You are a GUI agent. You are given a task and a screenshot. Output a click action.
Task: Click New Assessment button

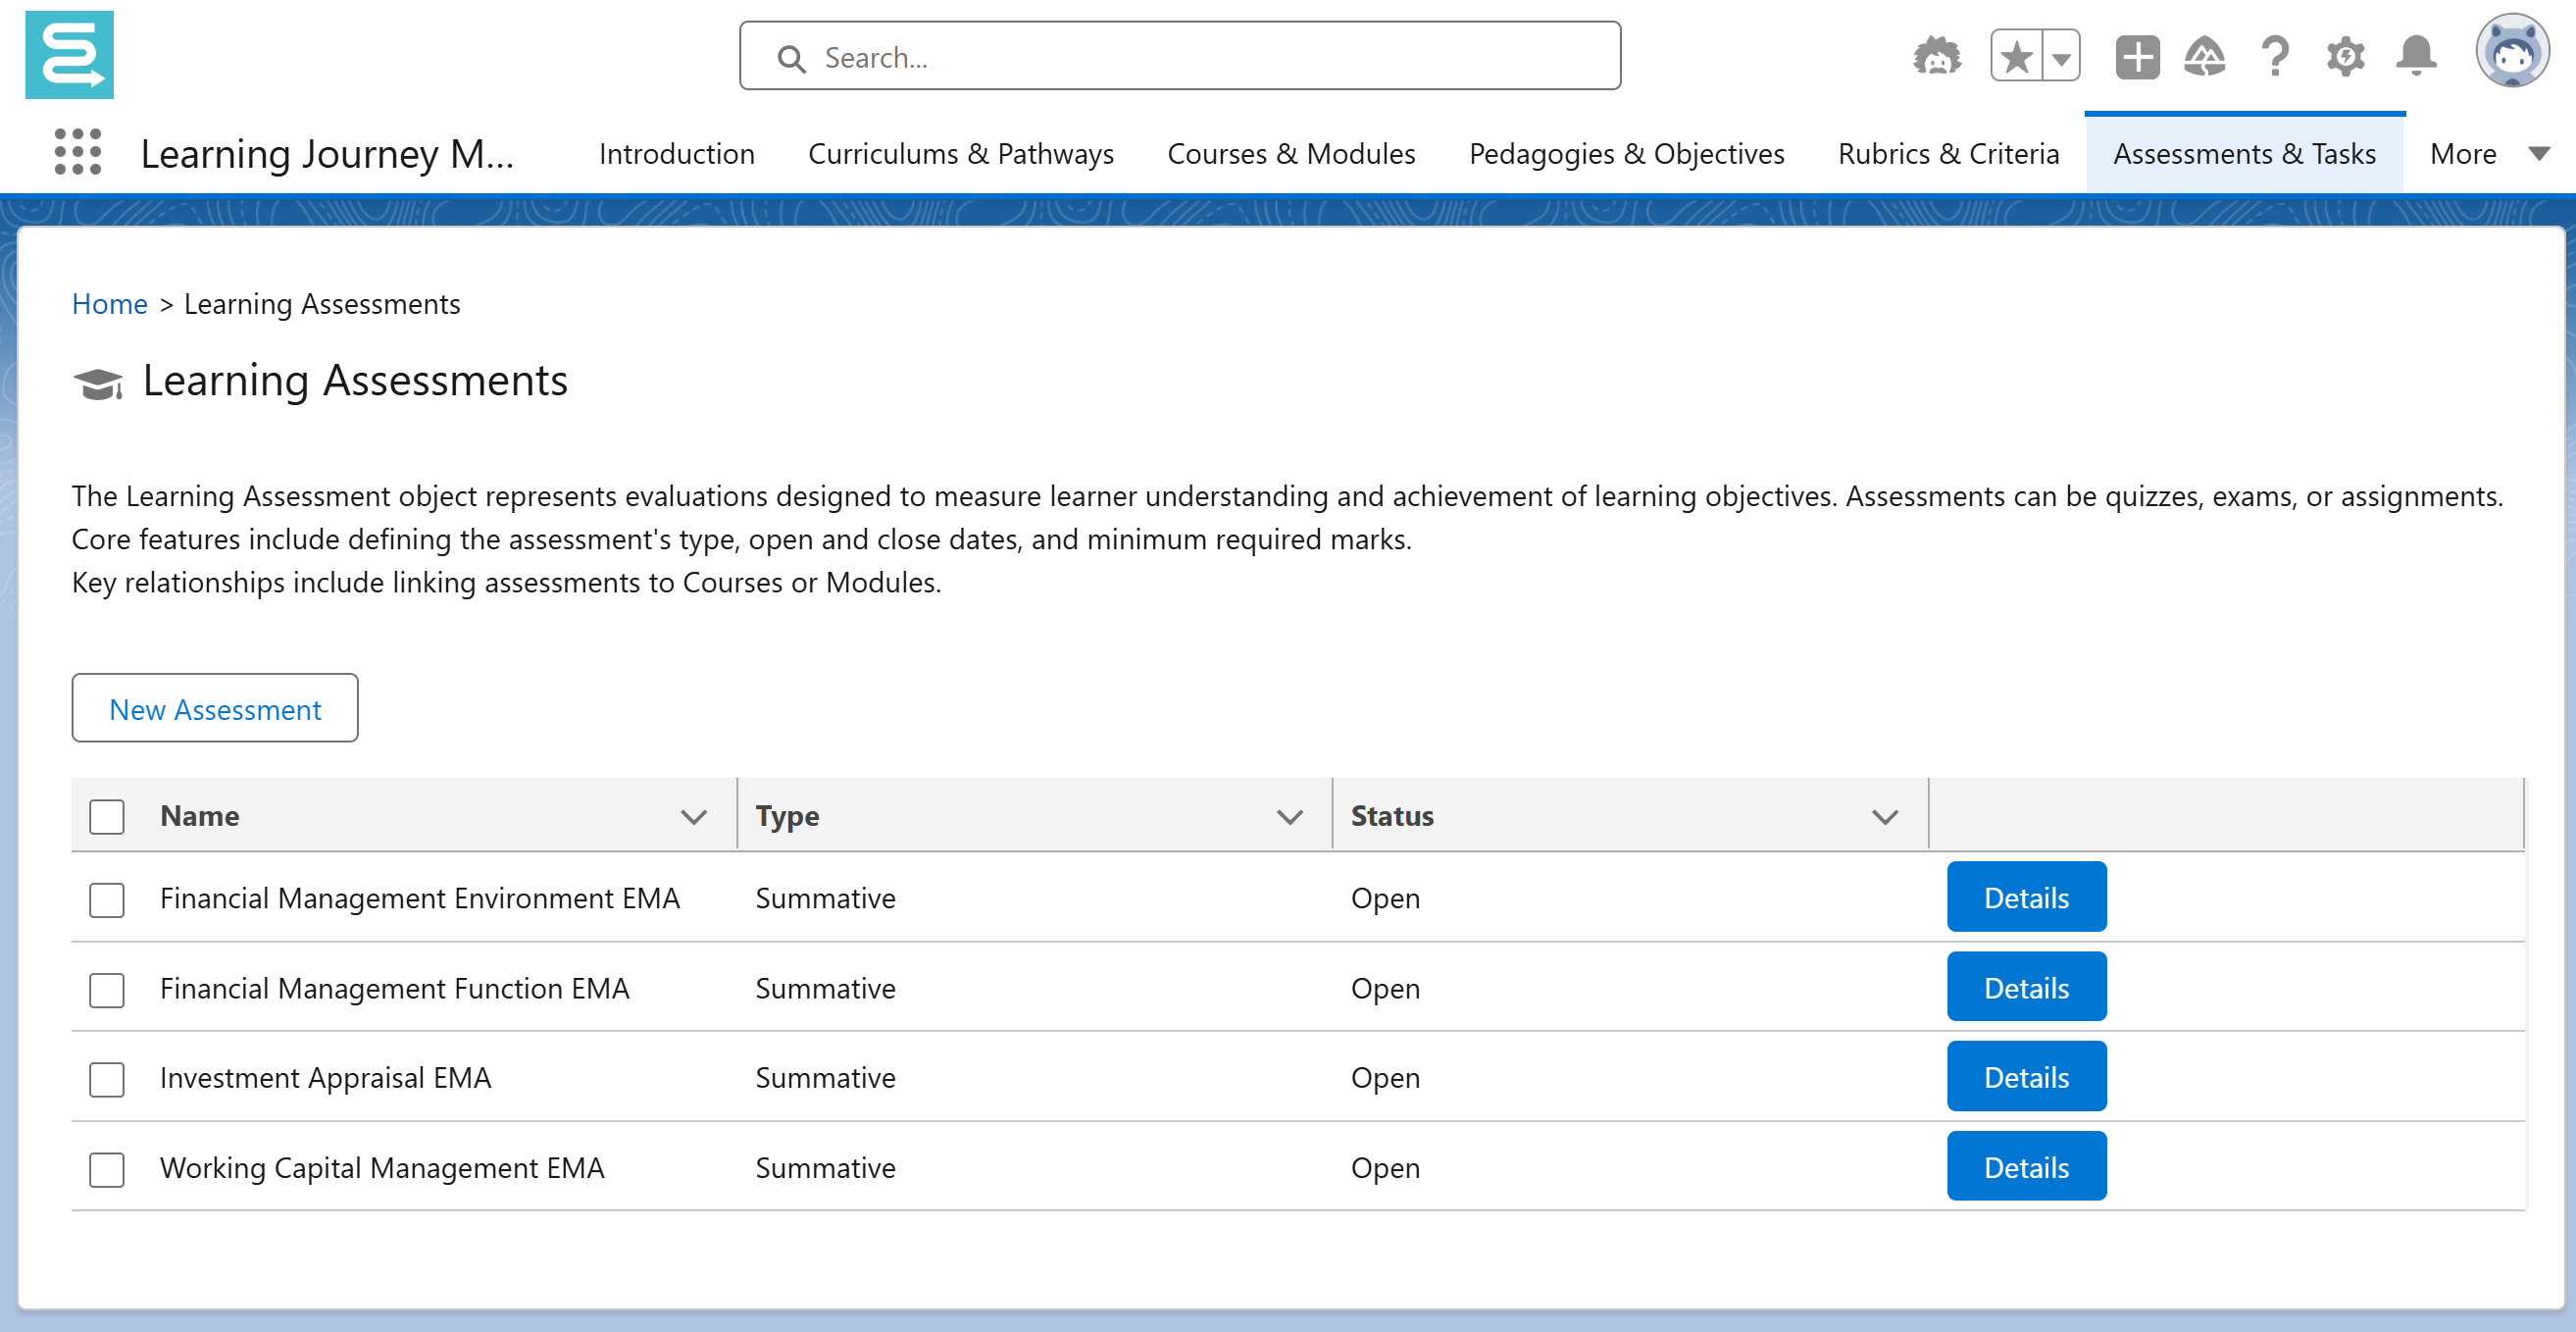pos(214,708)
